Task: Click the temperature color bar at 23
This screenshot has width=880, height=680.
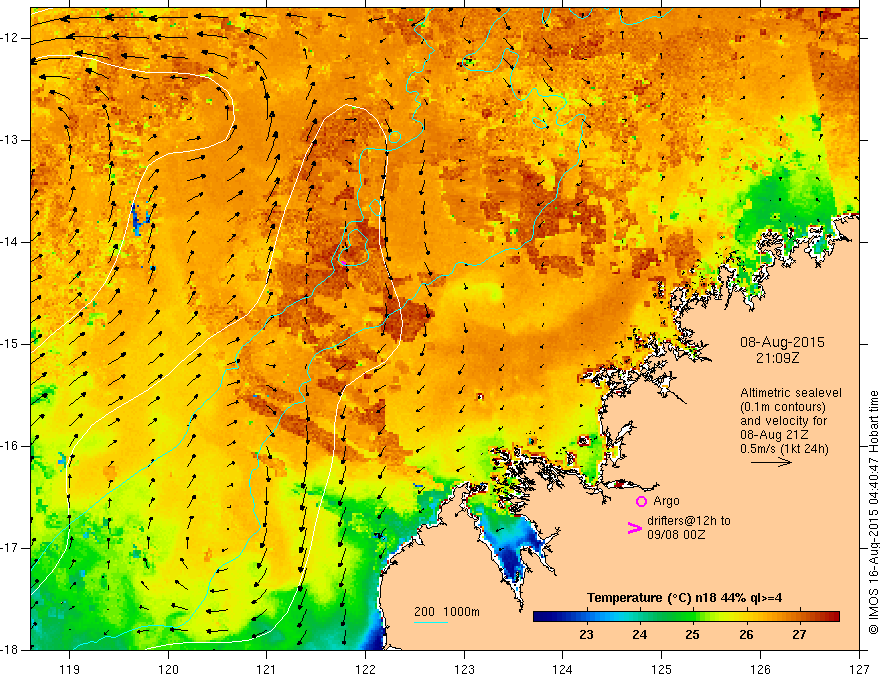Action: [x=586, y=617]
